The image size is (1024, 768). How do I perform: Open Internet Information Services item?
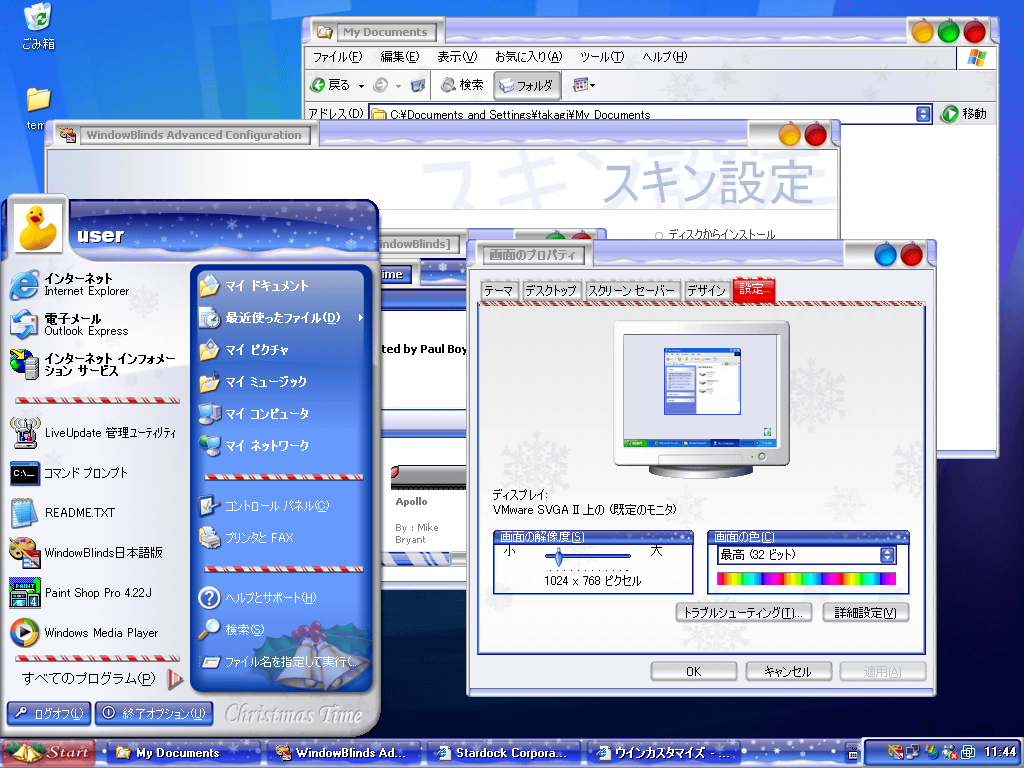92,364
